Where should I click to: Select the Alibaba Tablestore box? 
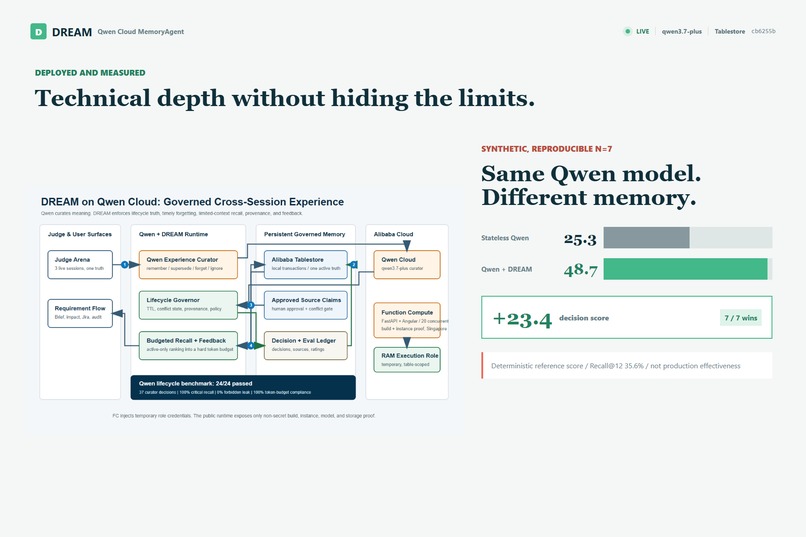click(x=306, y=265)
